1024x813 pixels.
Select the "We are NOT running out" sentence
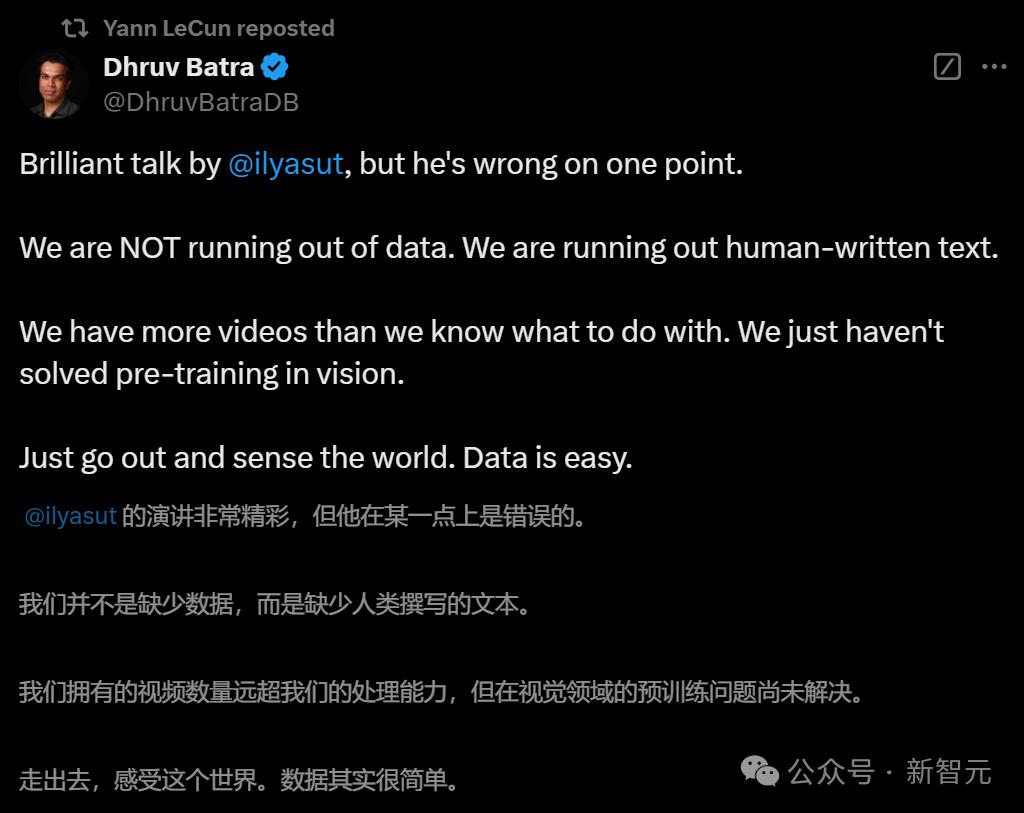[x=238, y=248]
